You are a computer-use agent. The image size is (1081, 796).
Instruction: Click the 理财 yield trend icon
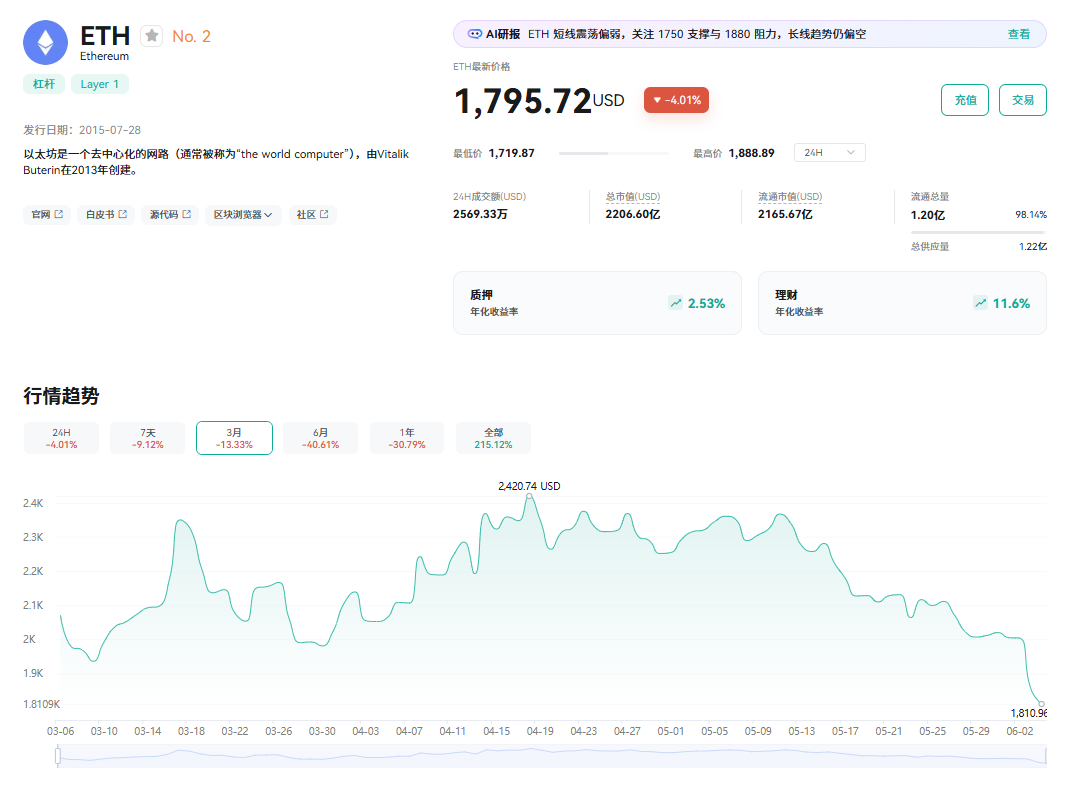[x=980, y=303]
